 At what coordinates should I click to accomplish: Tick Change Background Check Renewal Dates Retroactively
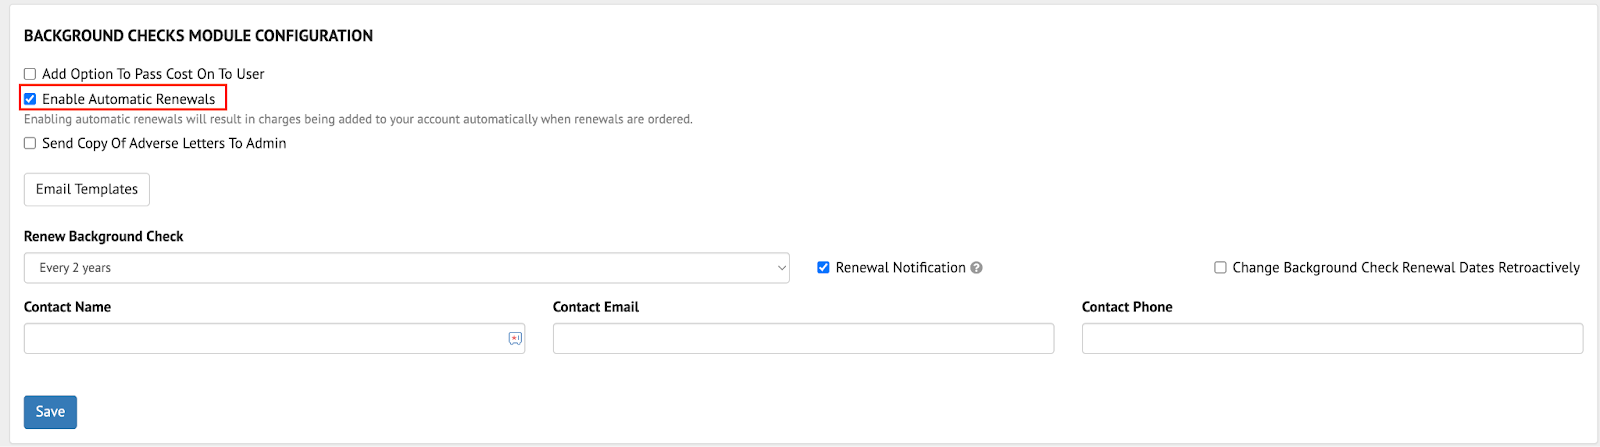pyautogui.click(x=1220, y=268)
